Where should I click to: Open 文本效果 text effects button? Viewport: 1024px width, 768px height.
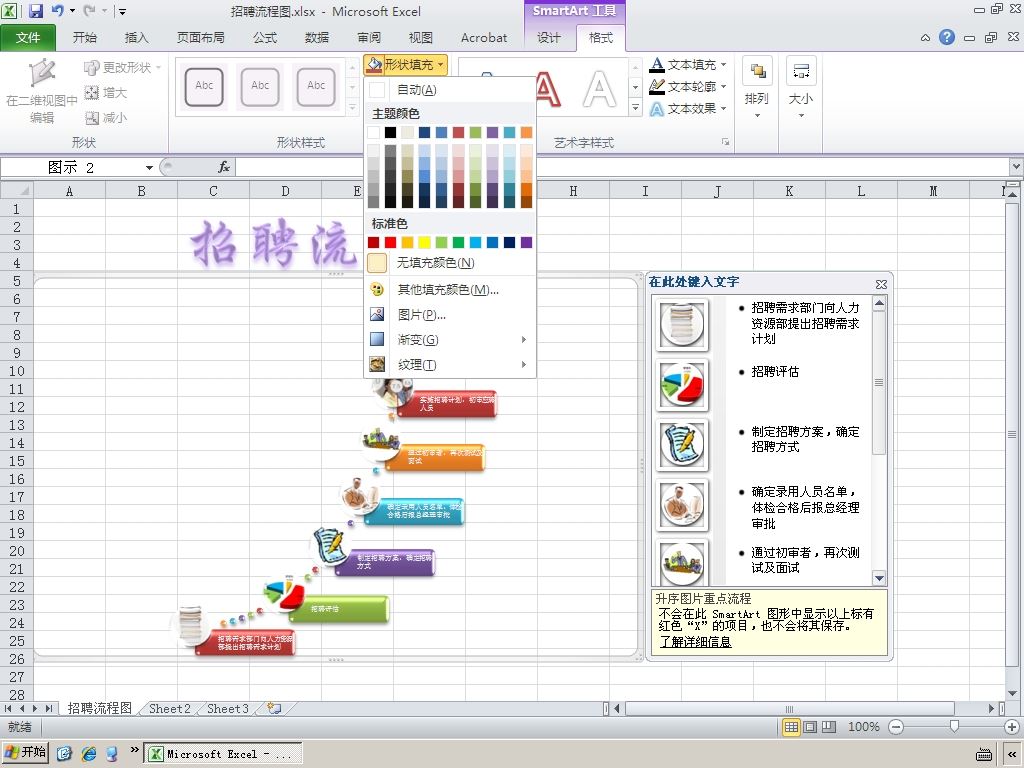pyautogui.click(x=687, y=108)
